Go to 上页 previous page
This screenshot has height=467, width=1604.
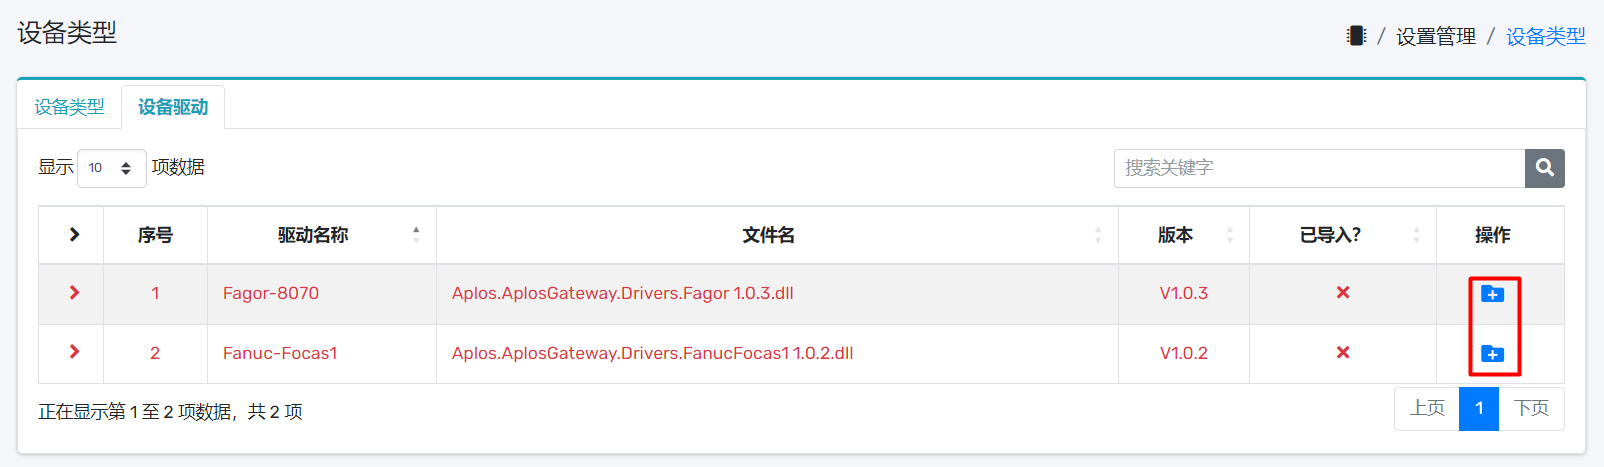(x=1427, y=408)
